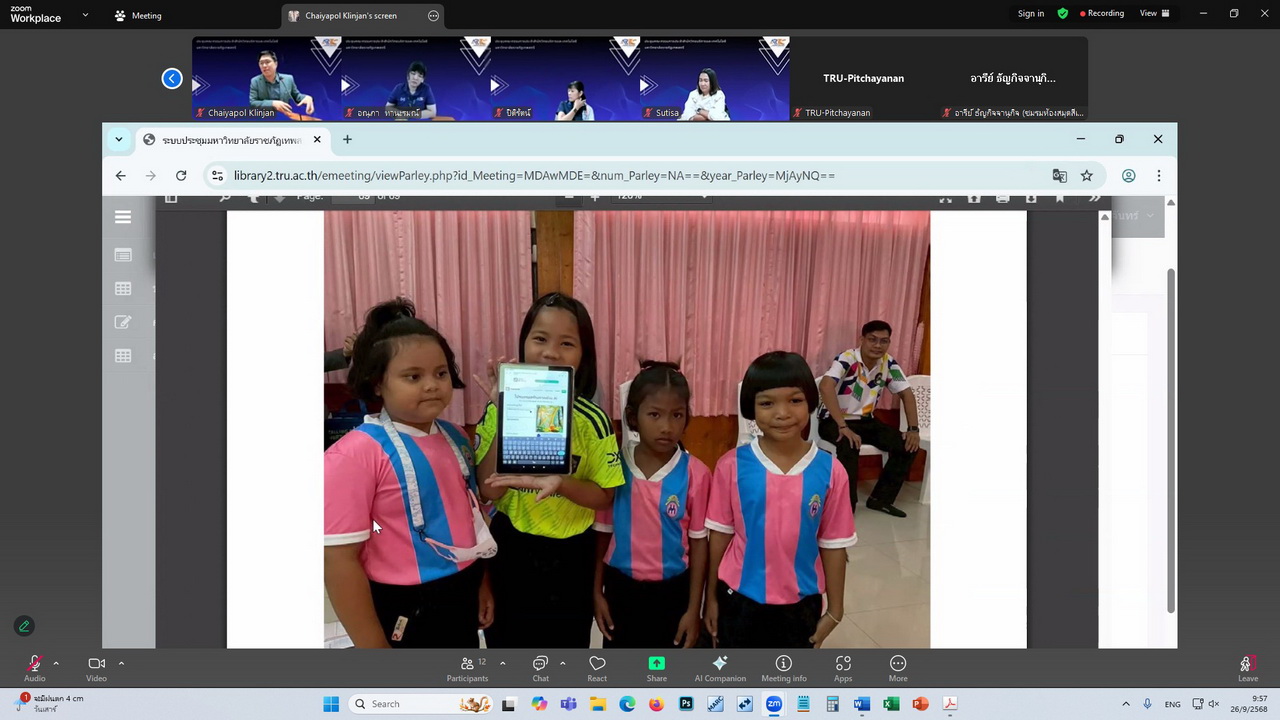Open the Participants panel
1280x720 pixels.
(467, 665)
